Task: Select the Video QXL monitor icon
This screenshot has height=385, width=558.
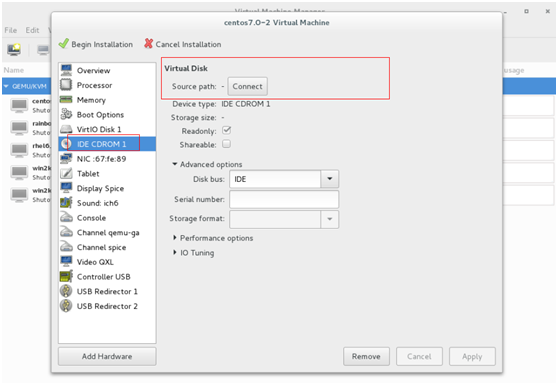Action: 66,262
